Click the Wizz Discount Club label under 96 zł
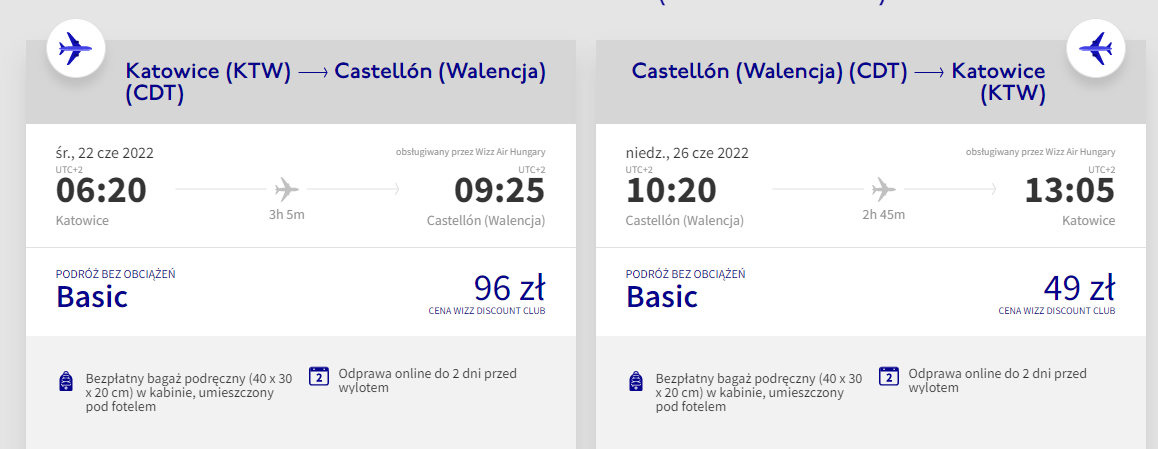Screen dimensions: 1158x449 [486, 311]
